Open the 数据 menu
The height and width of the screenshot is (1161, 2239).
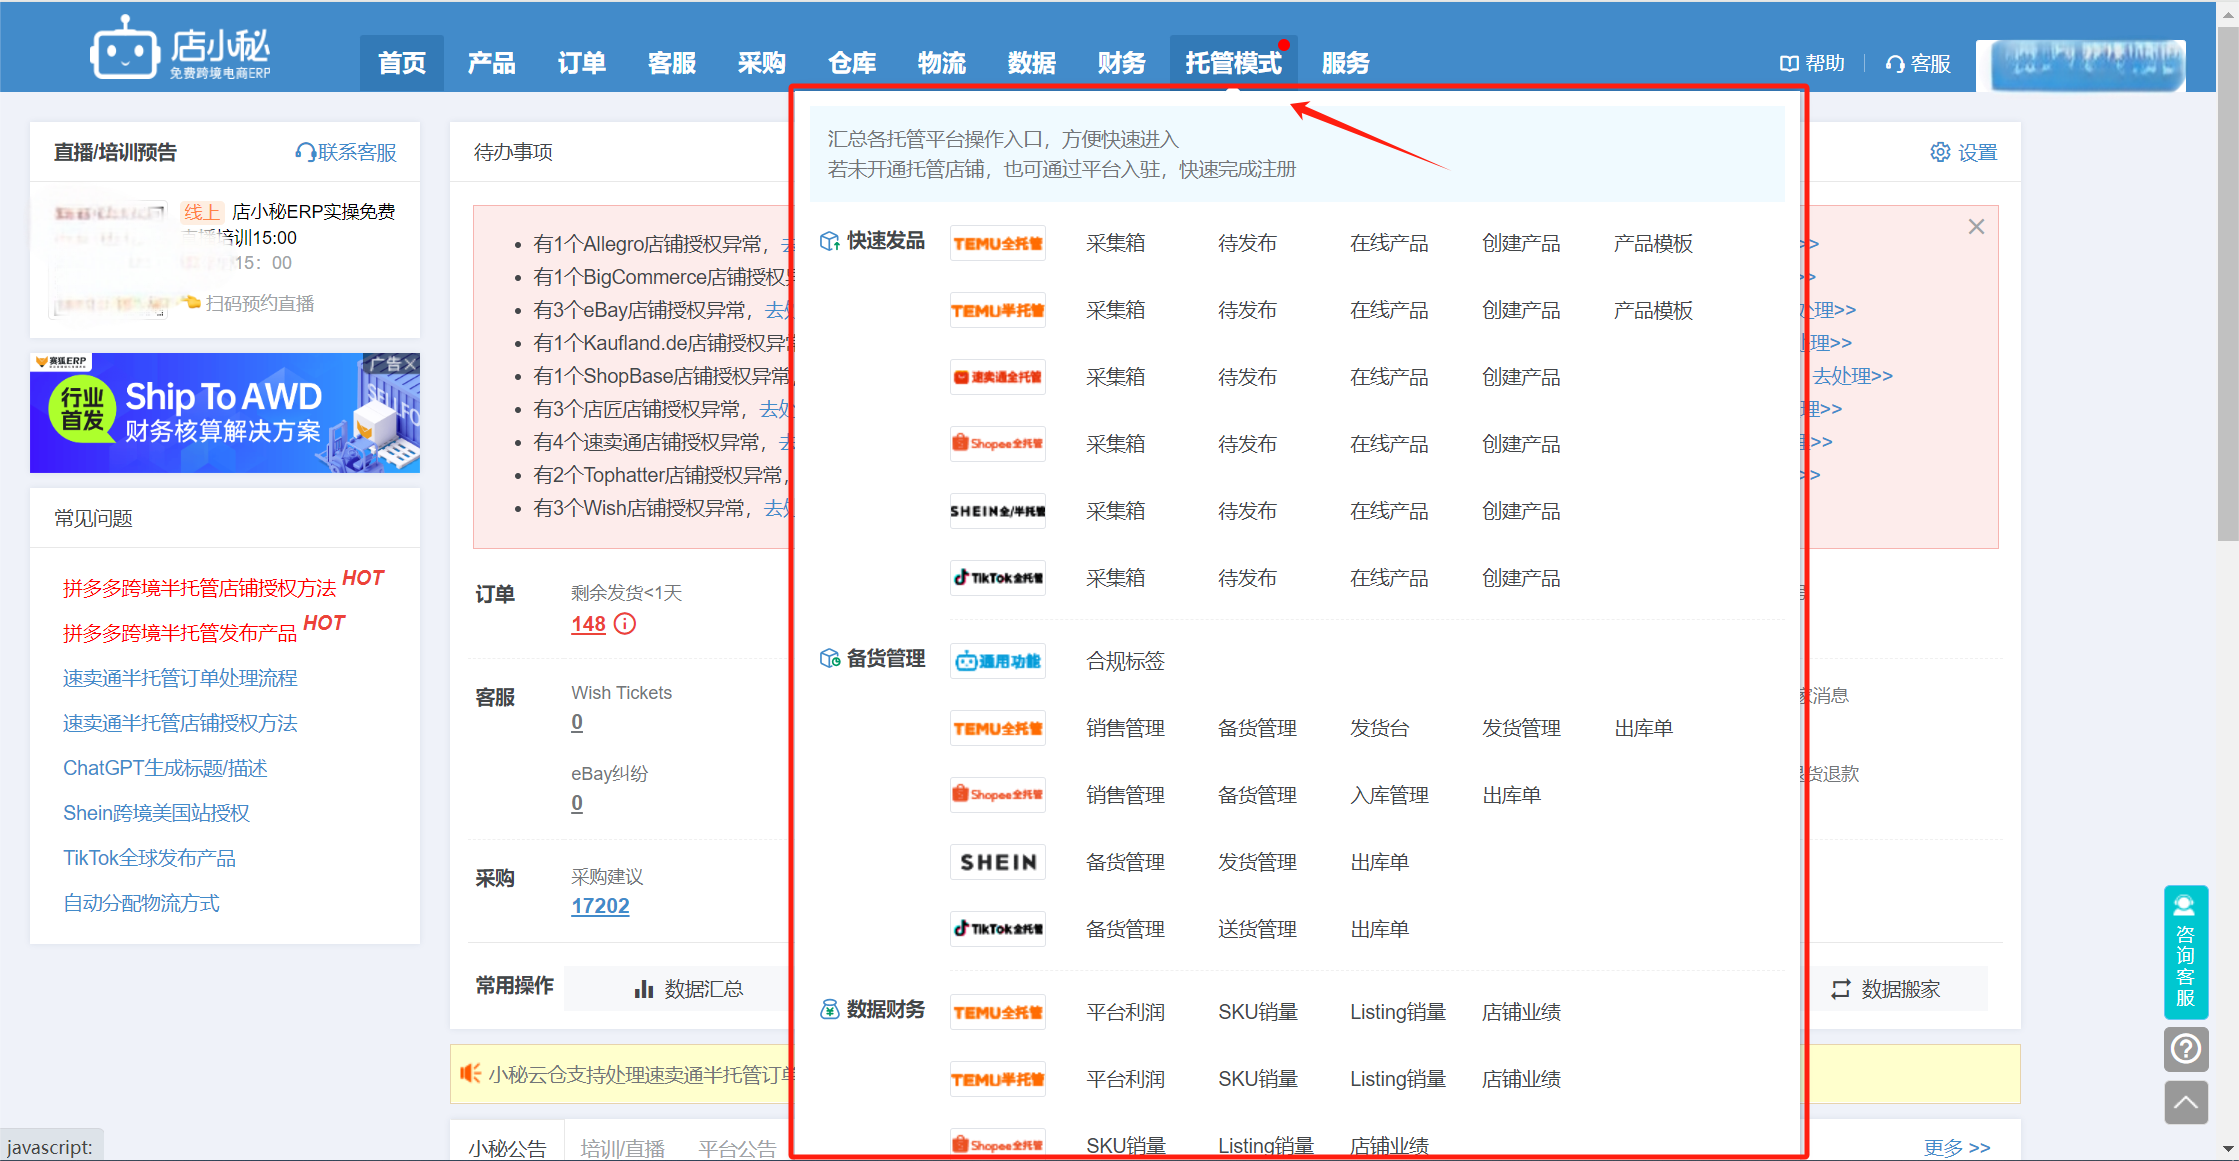pyautogui.click(x=1032, y=63)
